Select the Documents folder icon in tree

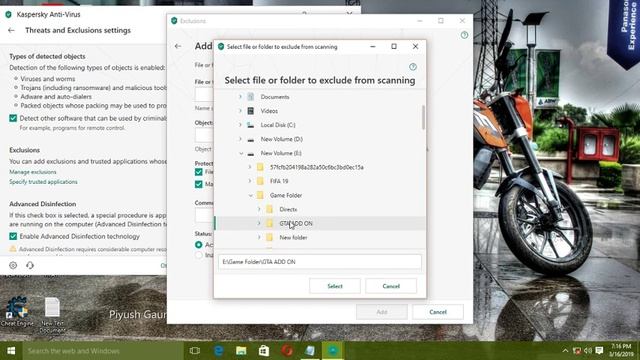coord(251,97)
